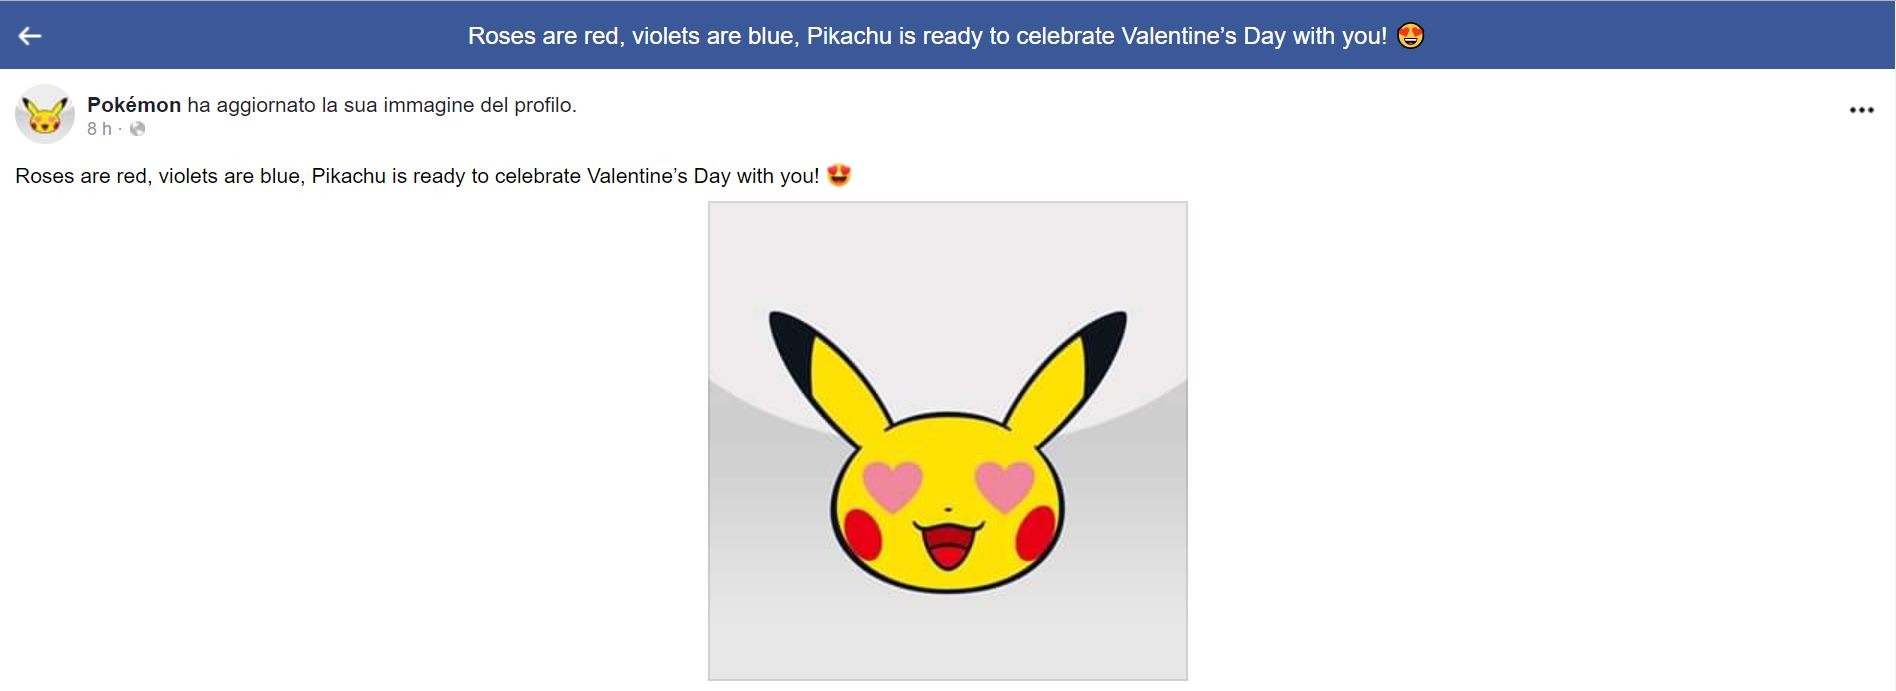
Task: Click the back arrow in header
Action: [30, 36]
